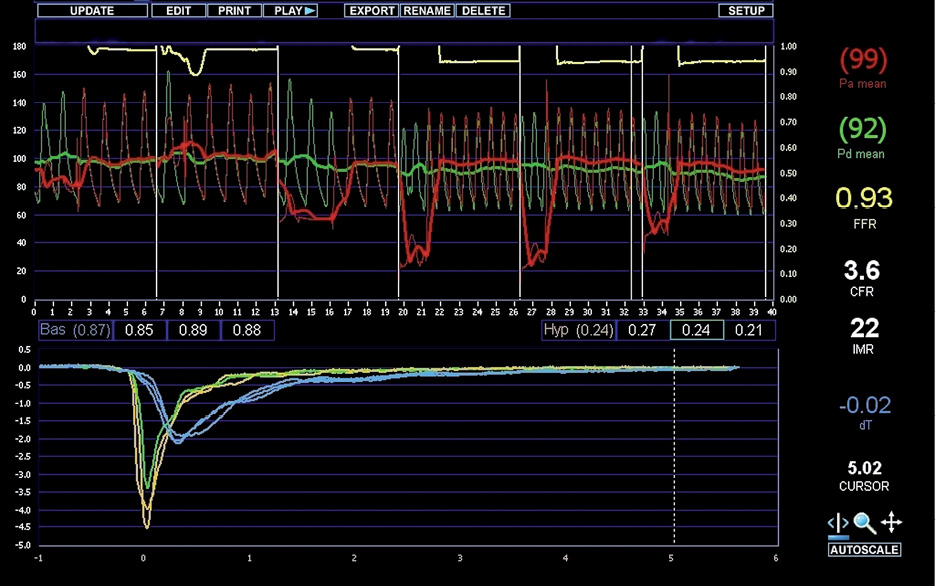Open the EDIT menu
Viewport: 935px width, 586px height.
click(x=179, y=11)
